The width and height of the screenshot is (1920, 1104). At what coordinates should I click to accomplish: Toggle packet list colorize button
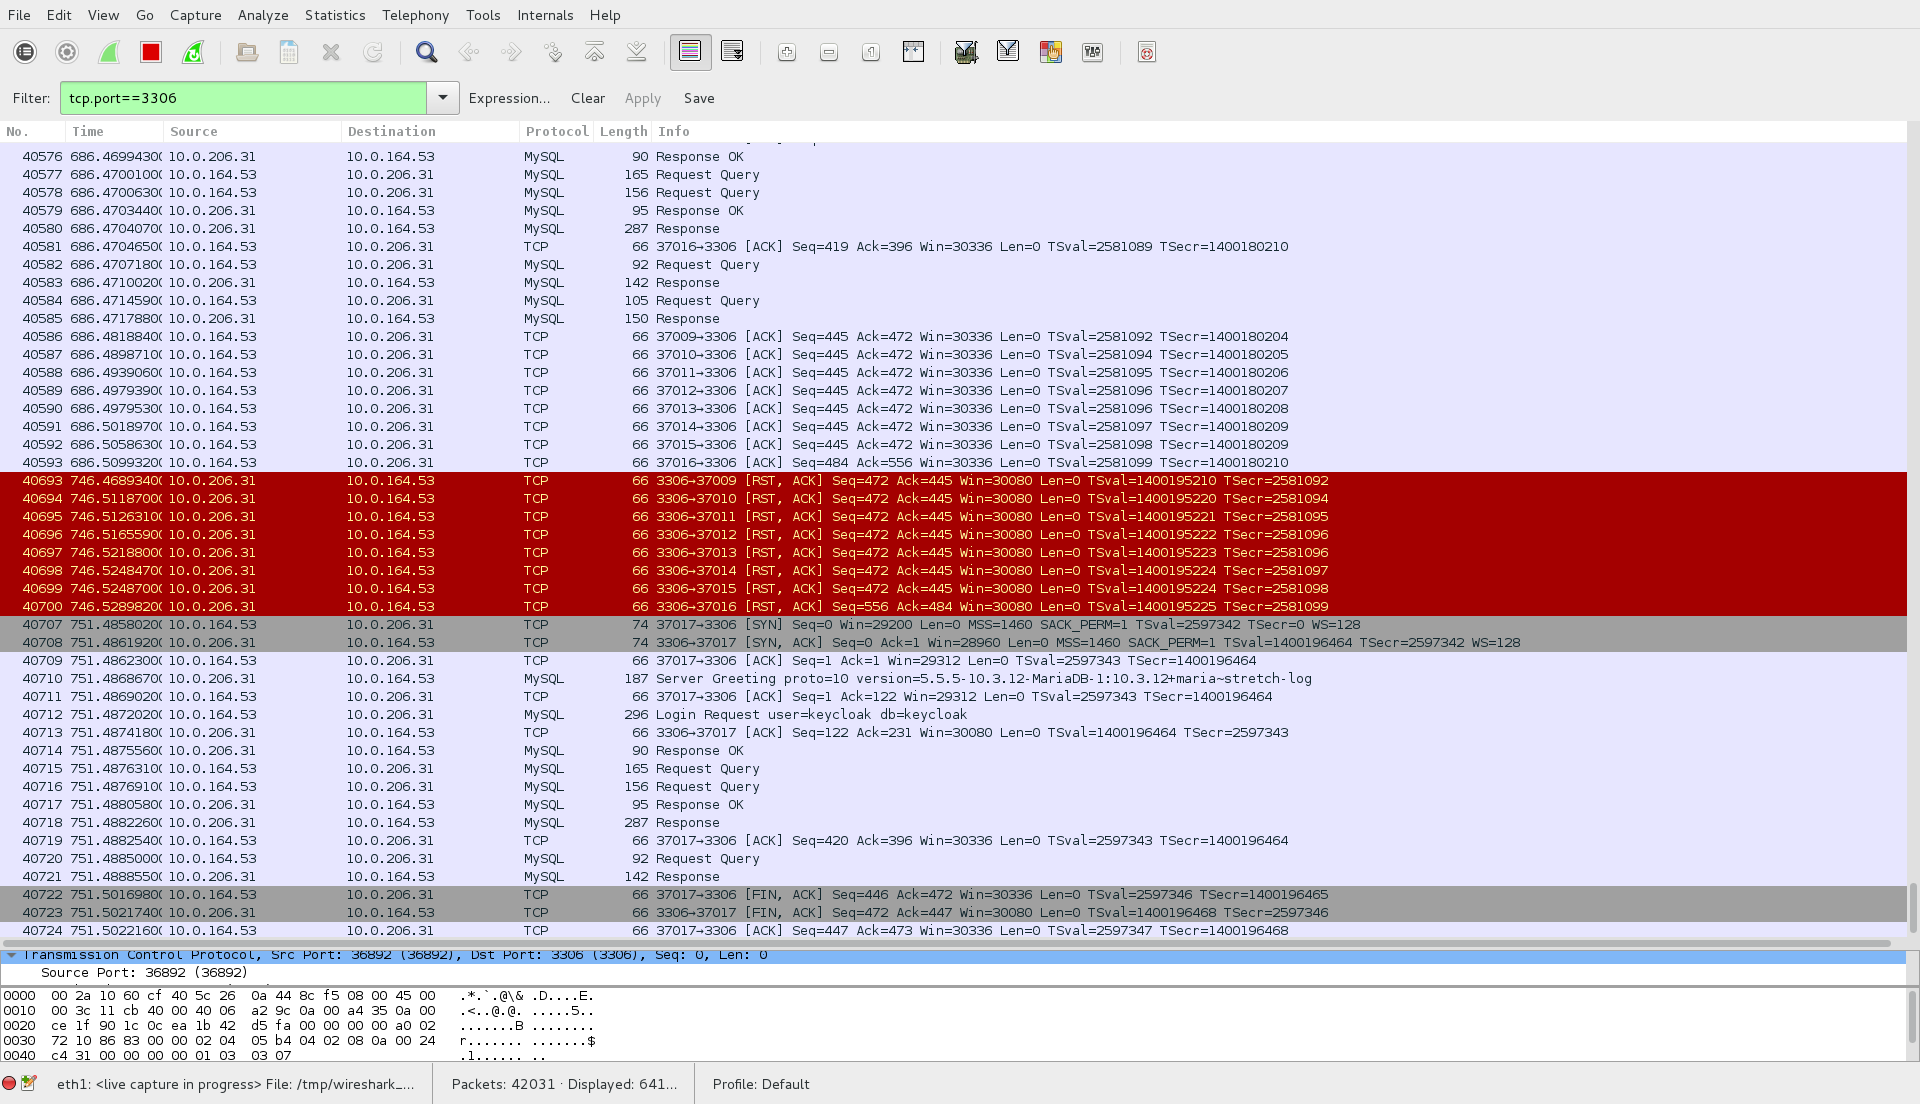(690, 52)
